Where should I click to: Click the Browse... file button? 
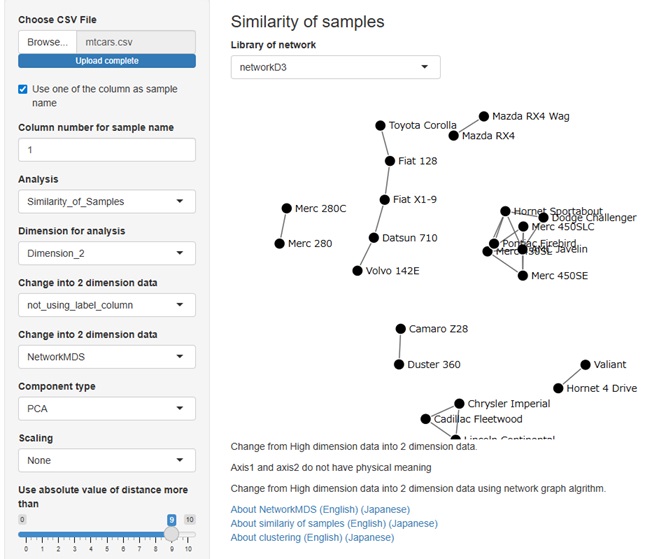pos(46,42)
